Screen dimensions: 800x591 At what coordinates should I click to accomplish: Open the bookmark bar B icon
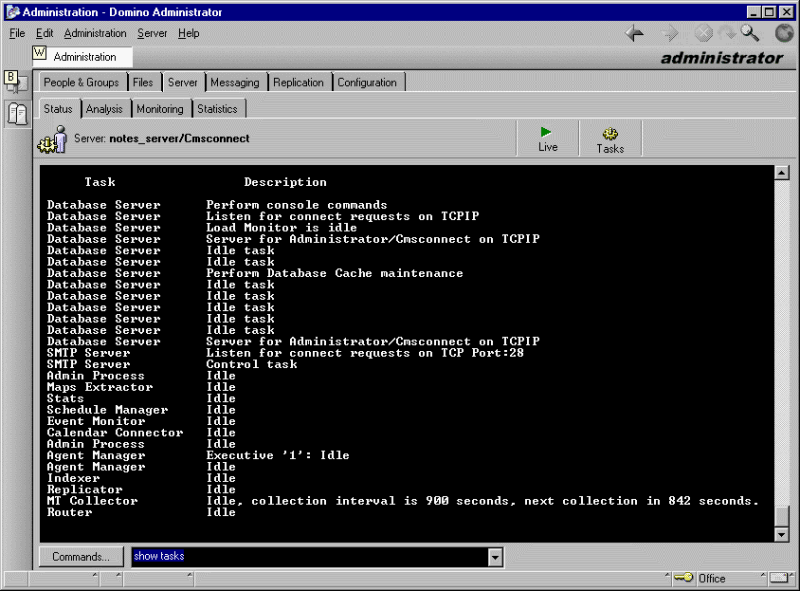tap(11, 78)
